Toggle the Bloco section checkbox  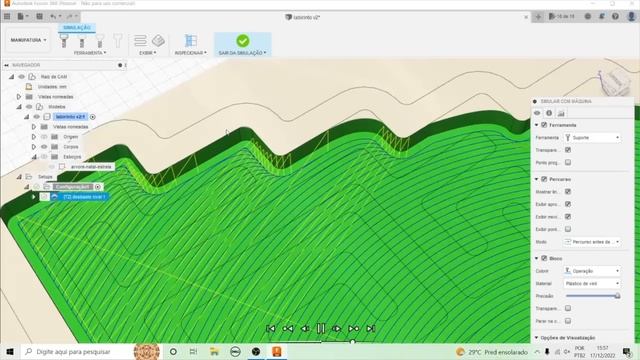pos(544,258)
